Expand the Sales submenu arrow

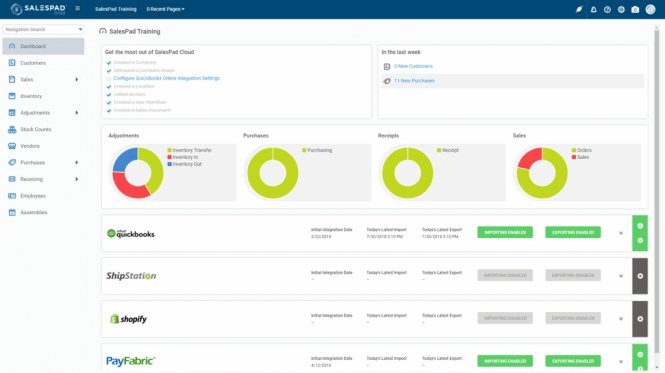tap(77, 79)
